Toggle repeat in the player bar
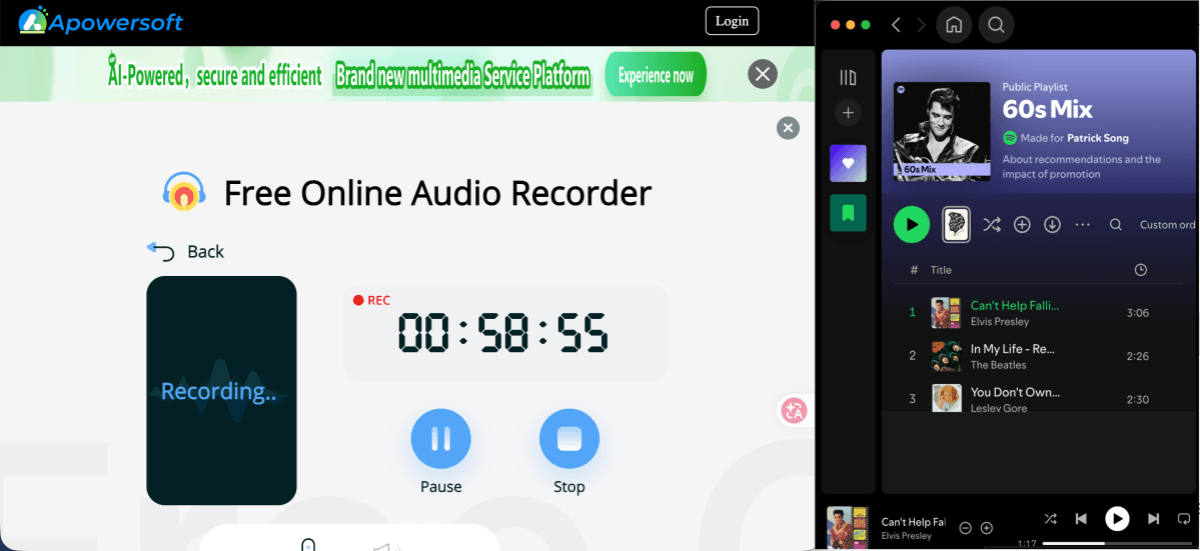This screenshot has width=1200, height=551. tap(1184, 519)
